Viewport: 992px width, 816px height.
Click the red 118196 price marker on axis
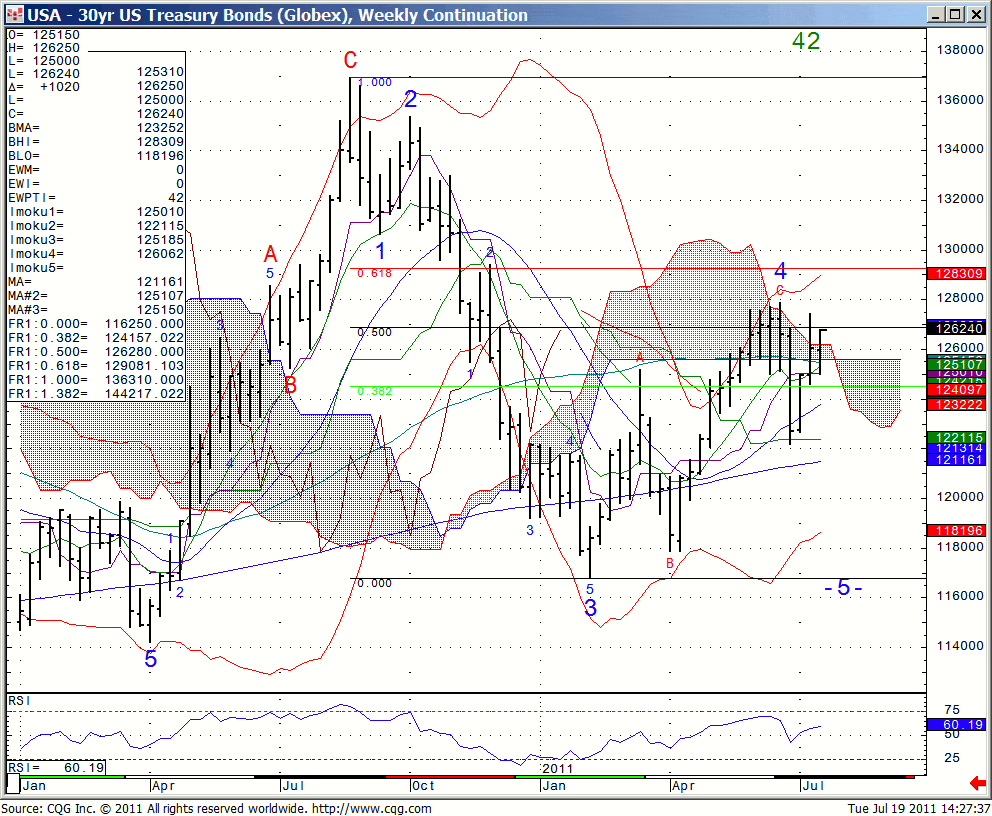[x=957, y=531]
